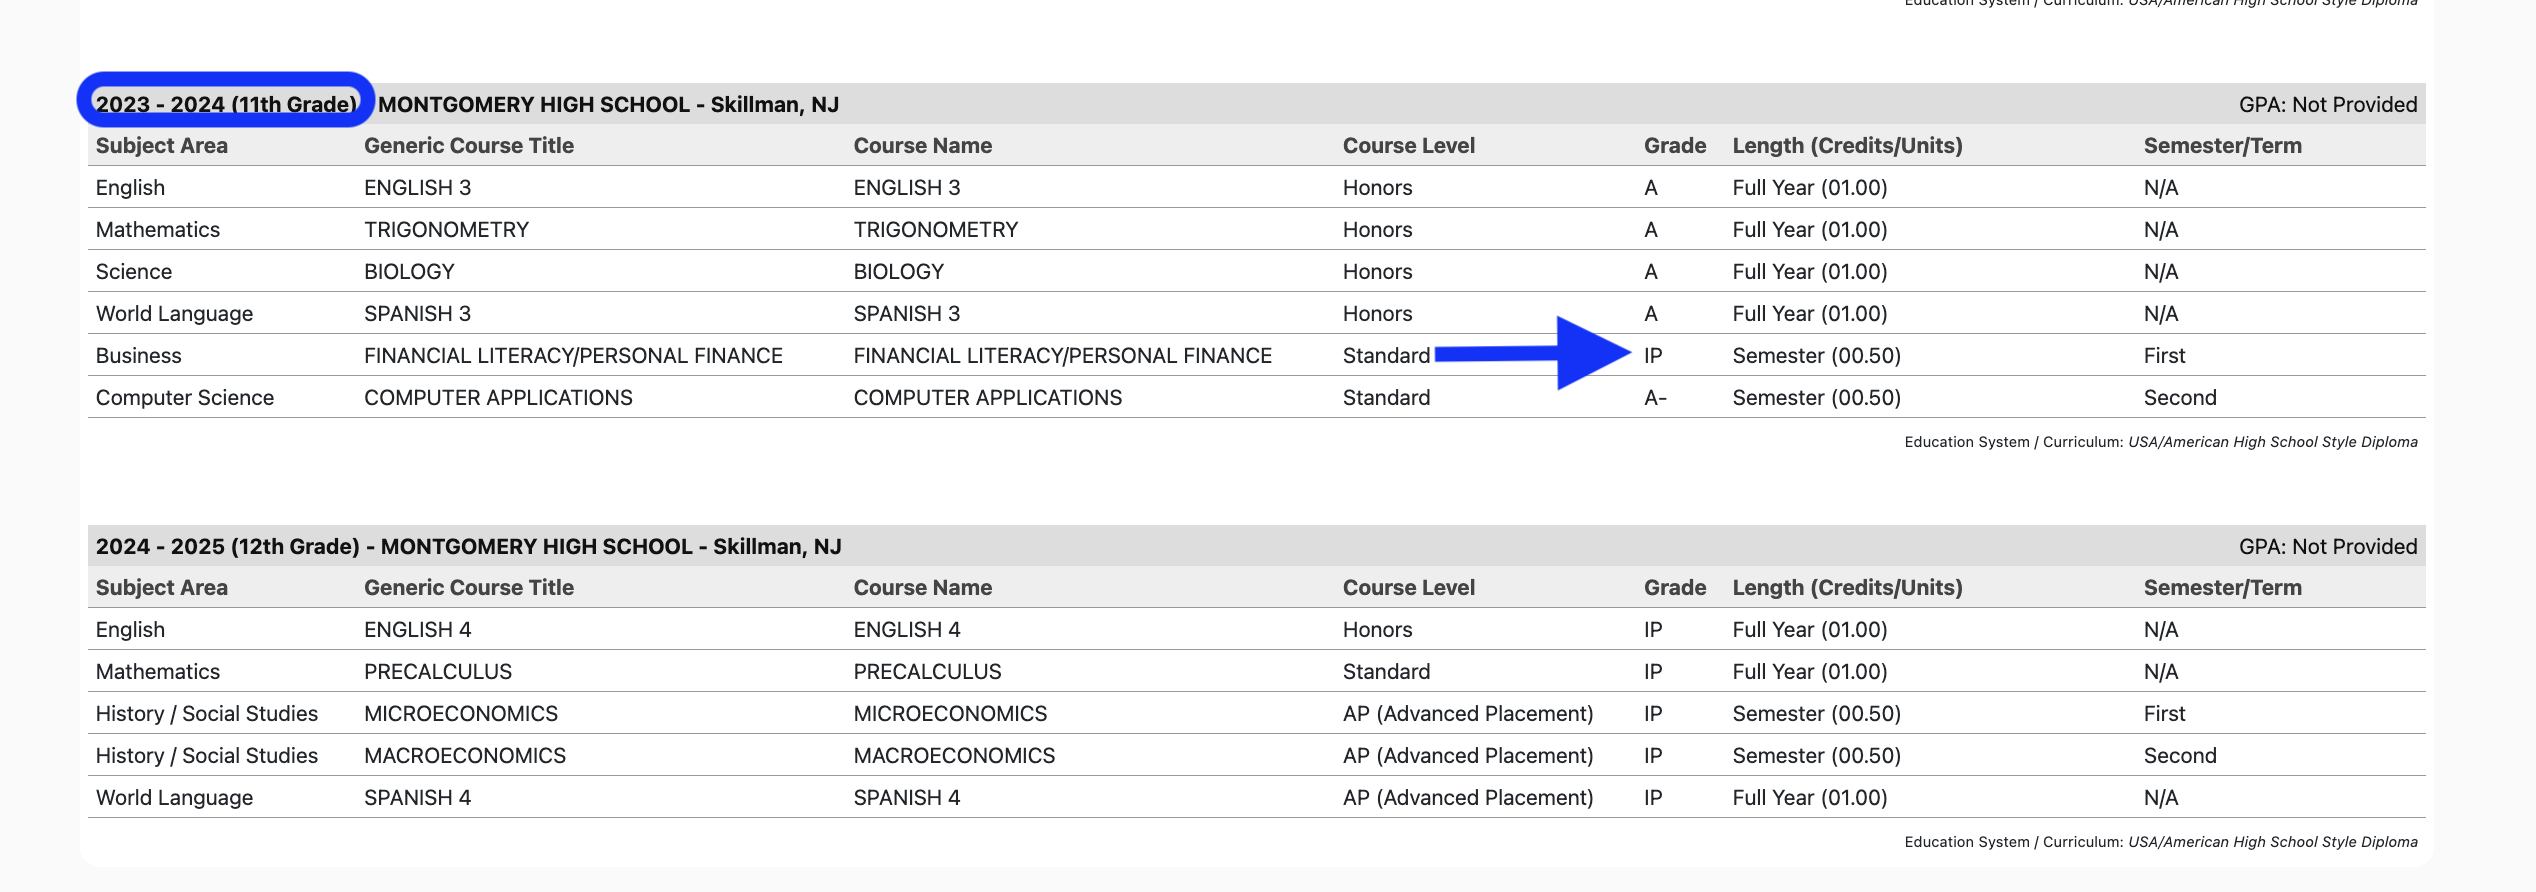The image size is (2536, 892).
Task: Select the World Language row for SPANISH 4
Action: (175, 798)
